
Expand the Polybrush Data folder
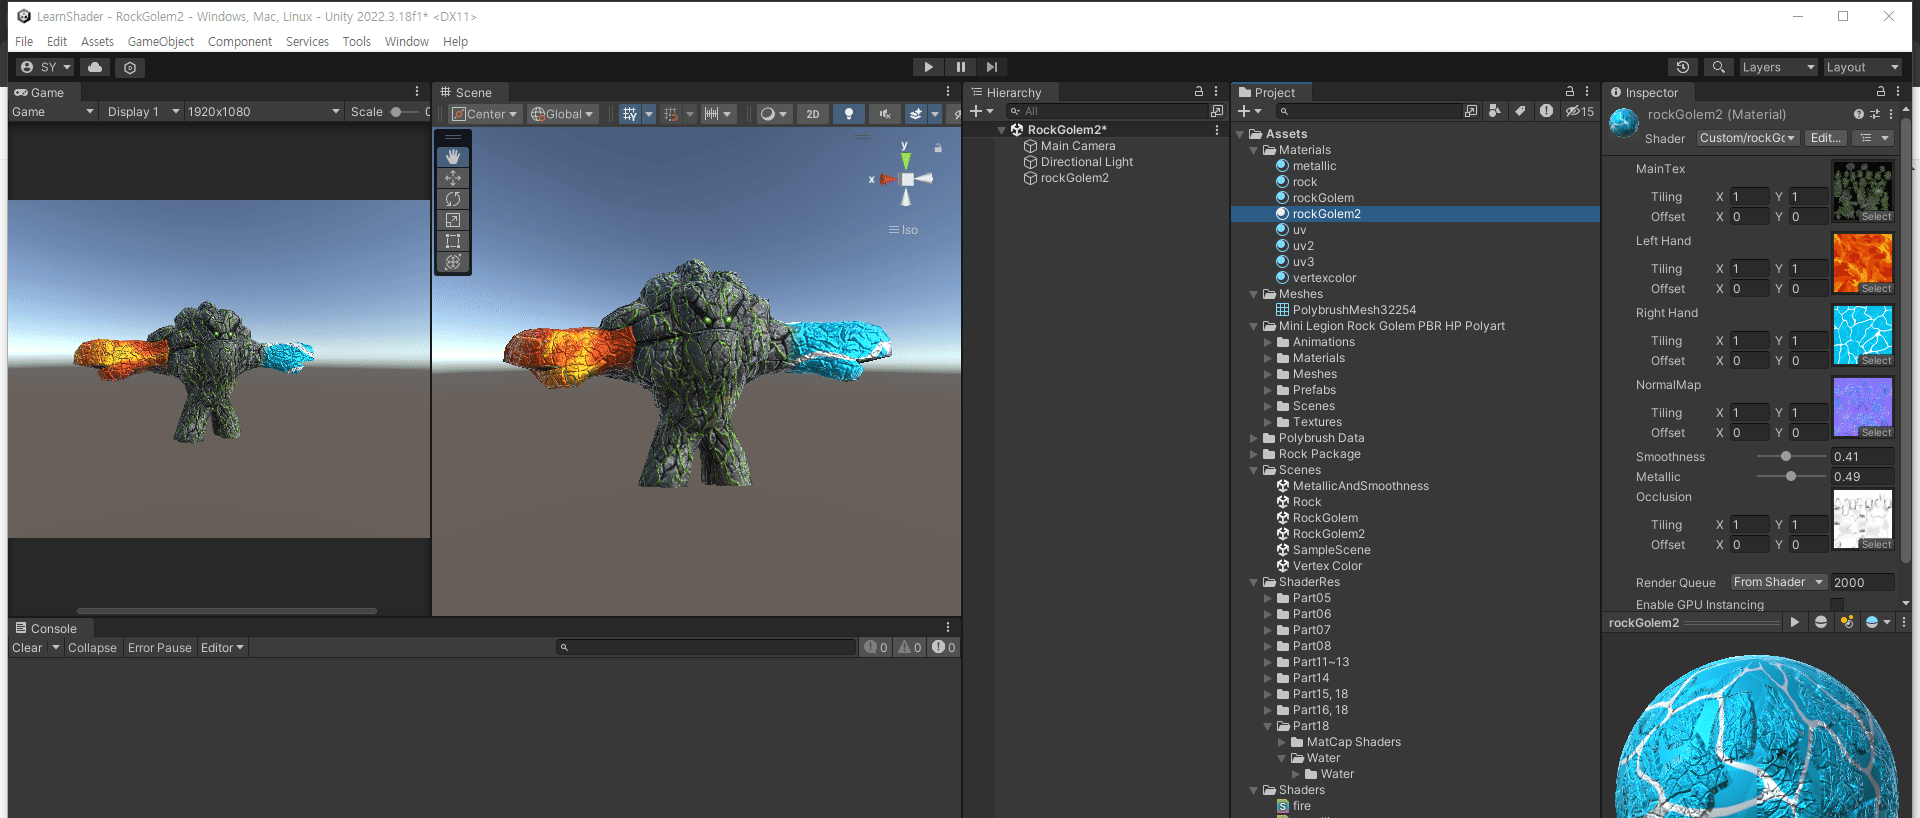[1254, 438]
